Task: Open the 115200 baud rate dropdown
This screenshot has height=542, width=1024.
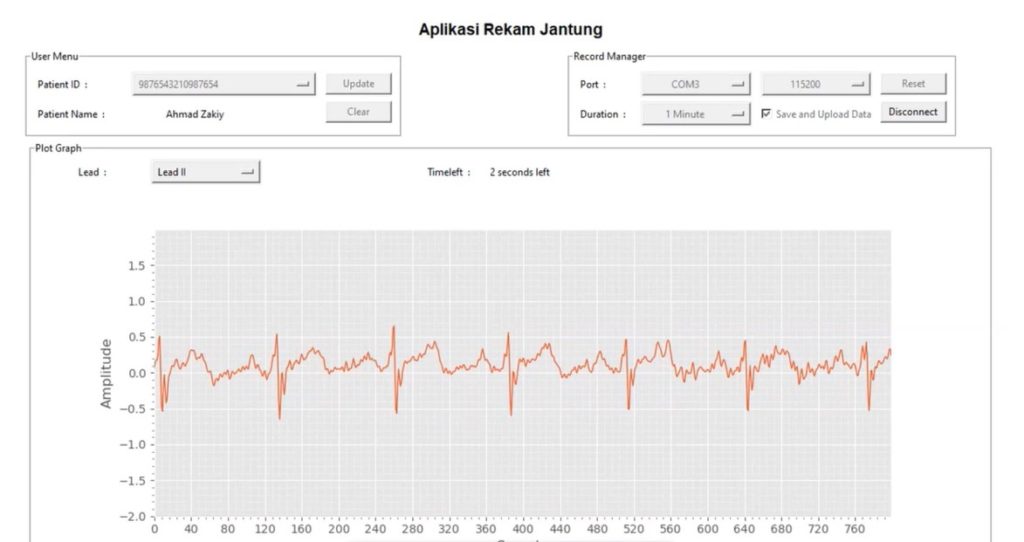Action: 815,85
